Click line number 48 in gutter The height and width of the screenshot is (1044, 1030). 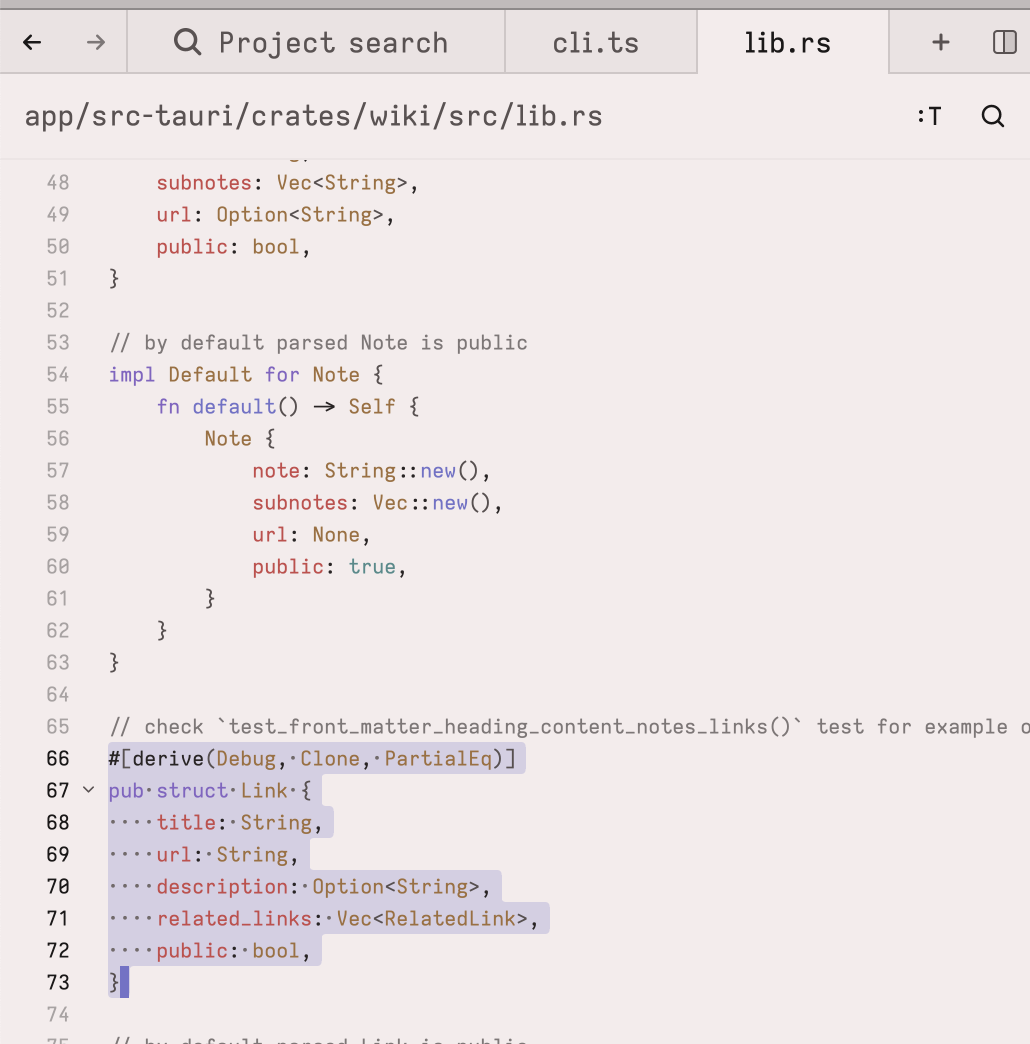(58, 182)
